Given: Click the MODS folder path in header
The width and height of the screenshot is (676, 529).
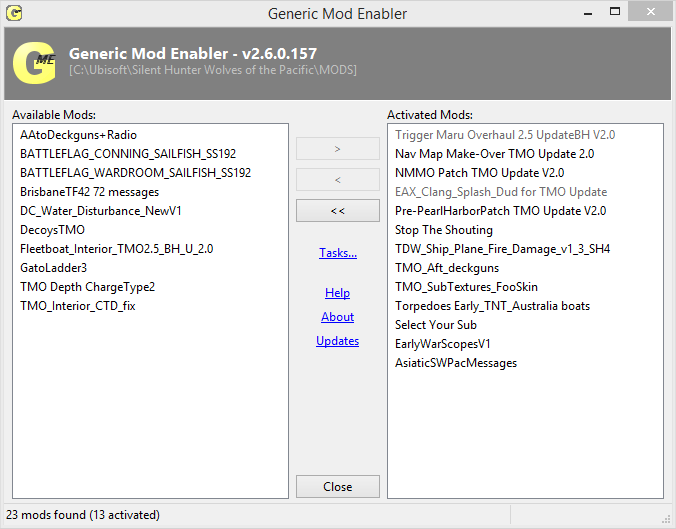Looking at the screenshot, I should pos(213,70).
